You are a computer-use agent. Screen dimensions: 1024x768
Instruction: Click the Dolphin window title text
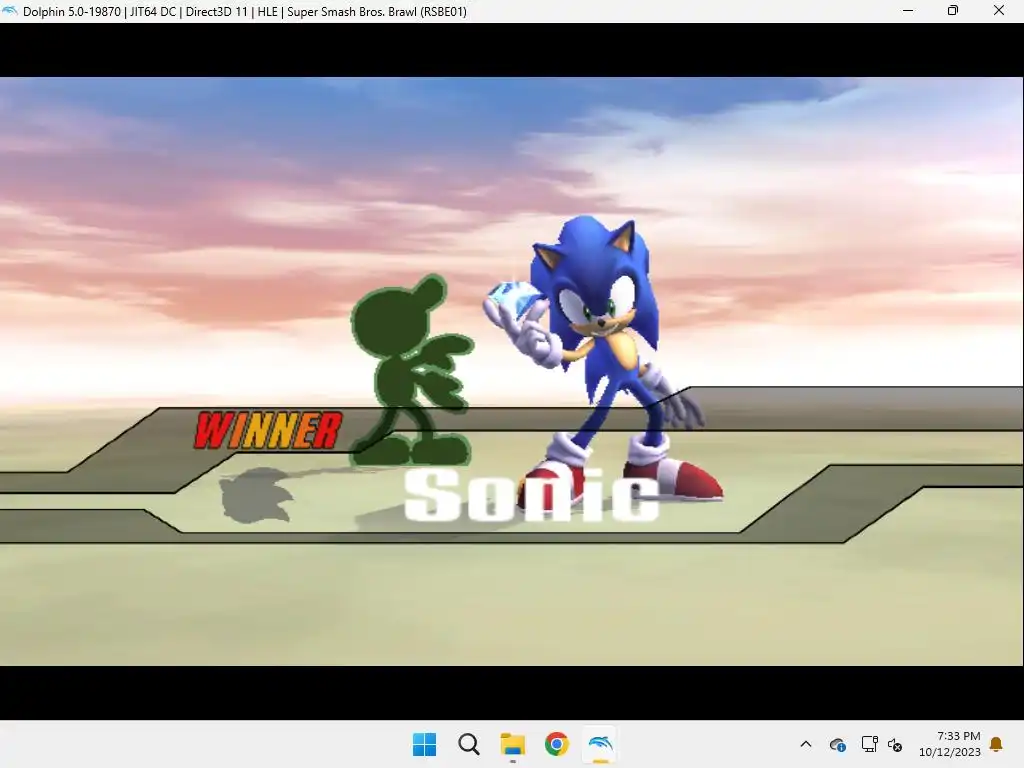coord(245,12)
